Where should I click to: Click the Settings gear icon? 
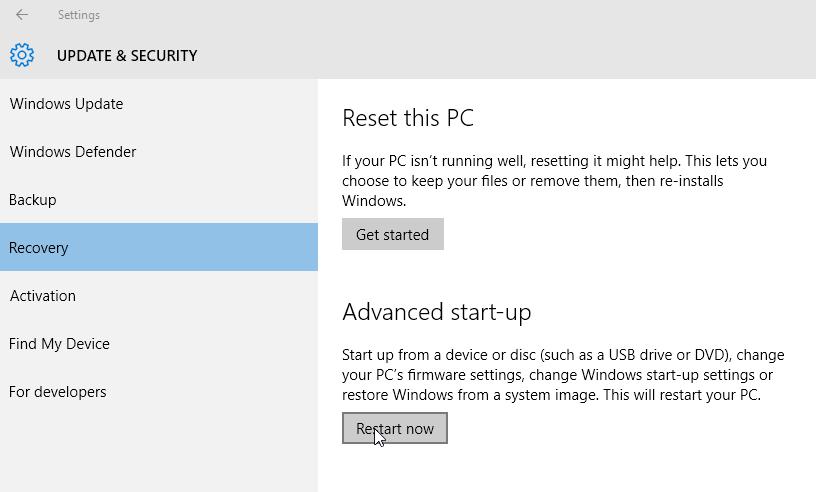point(22,55)
